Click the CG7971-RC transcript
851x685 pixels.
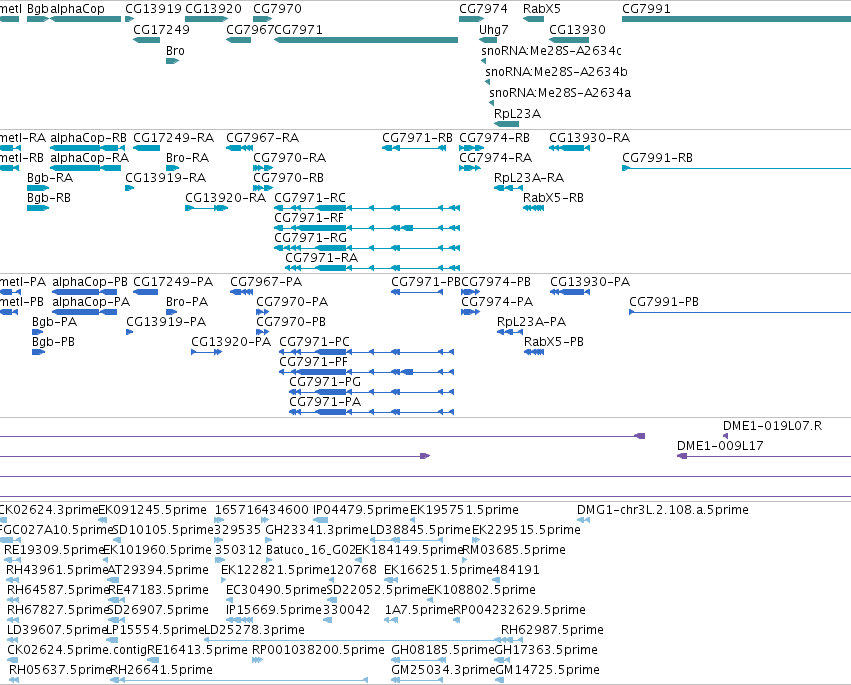367,208
